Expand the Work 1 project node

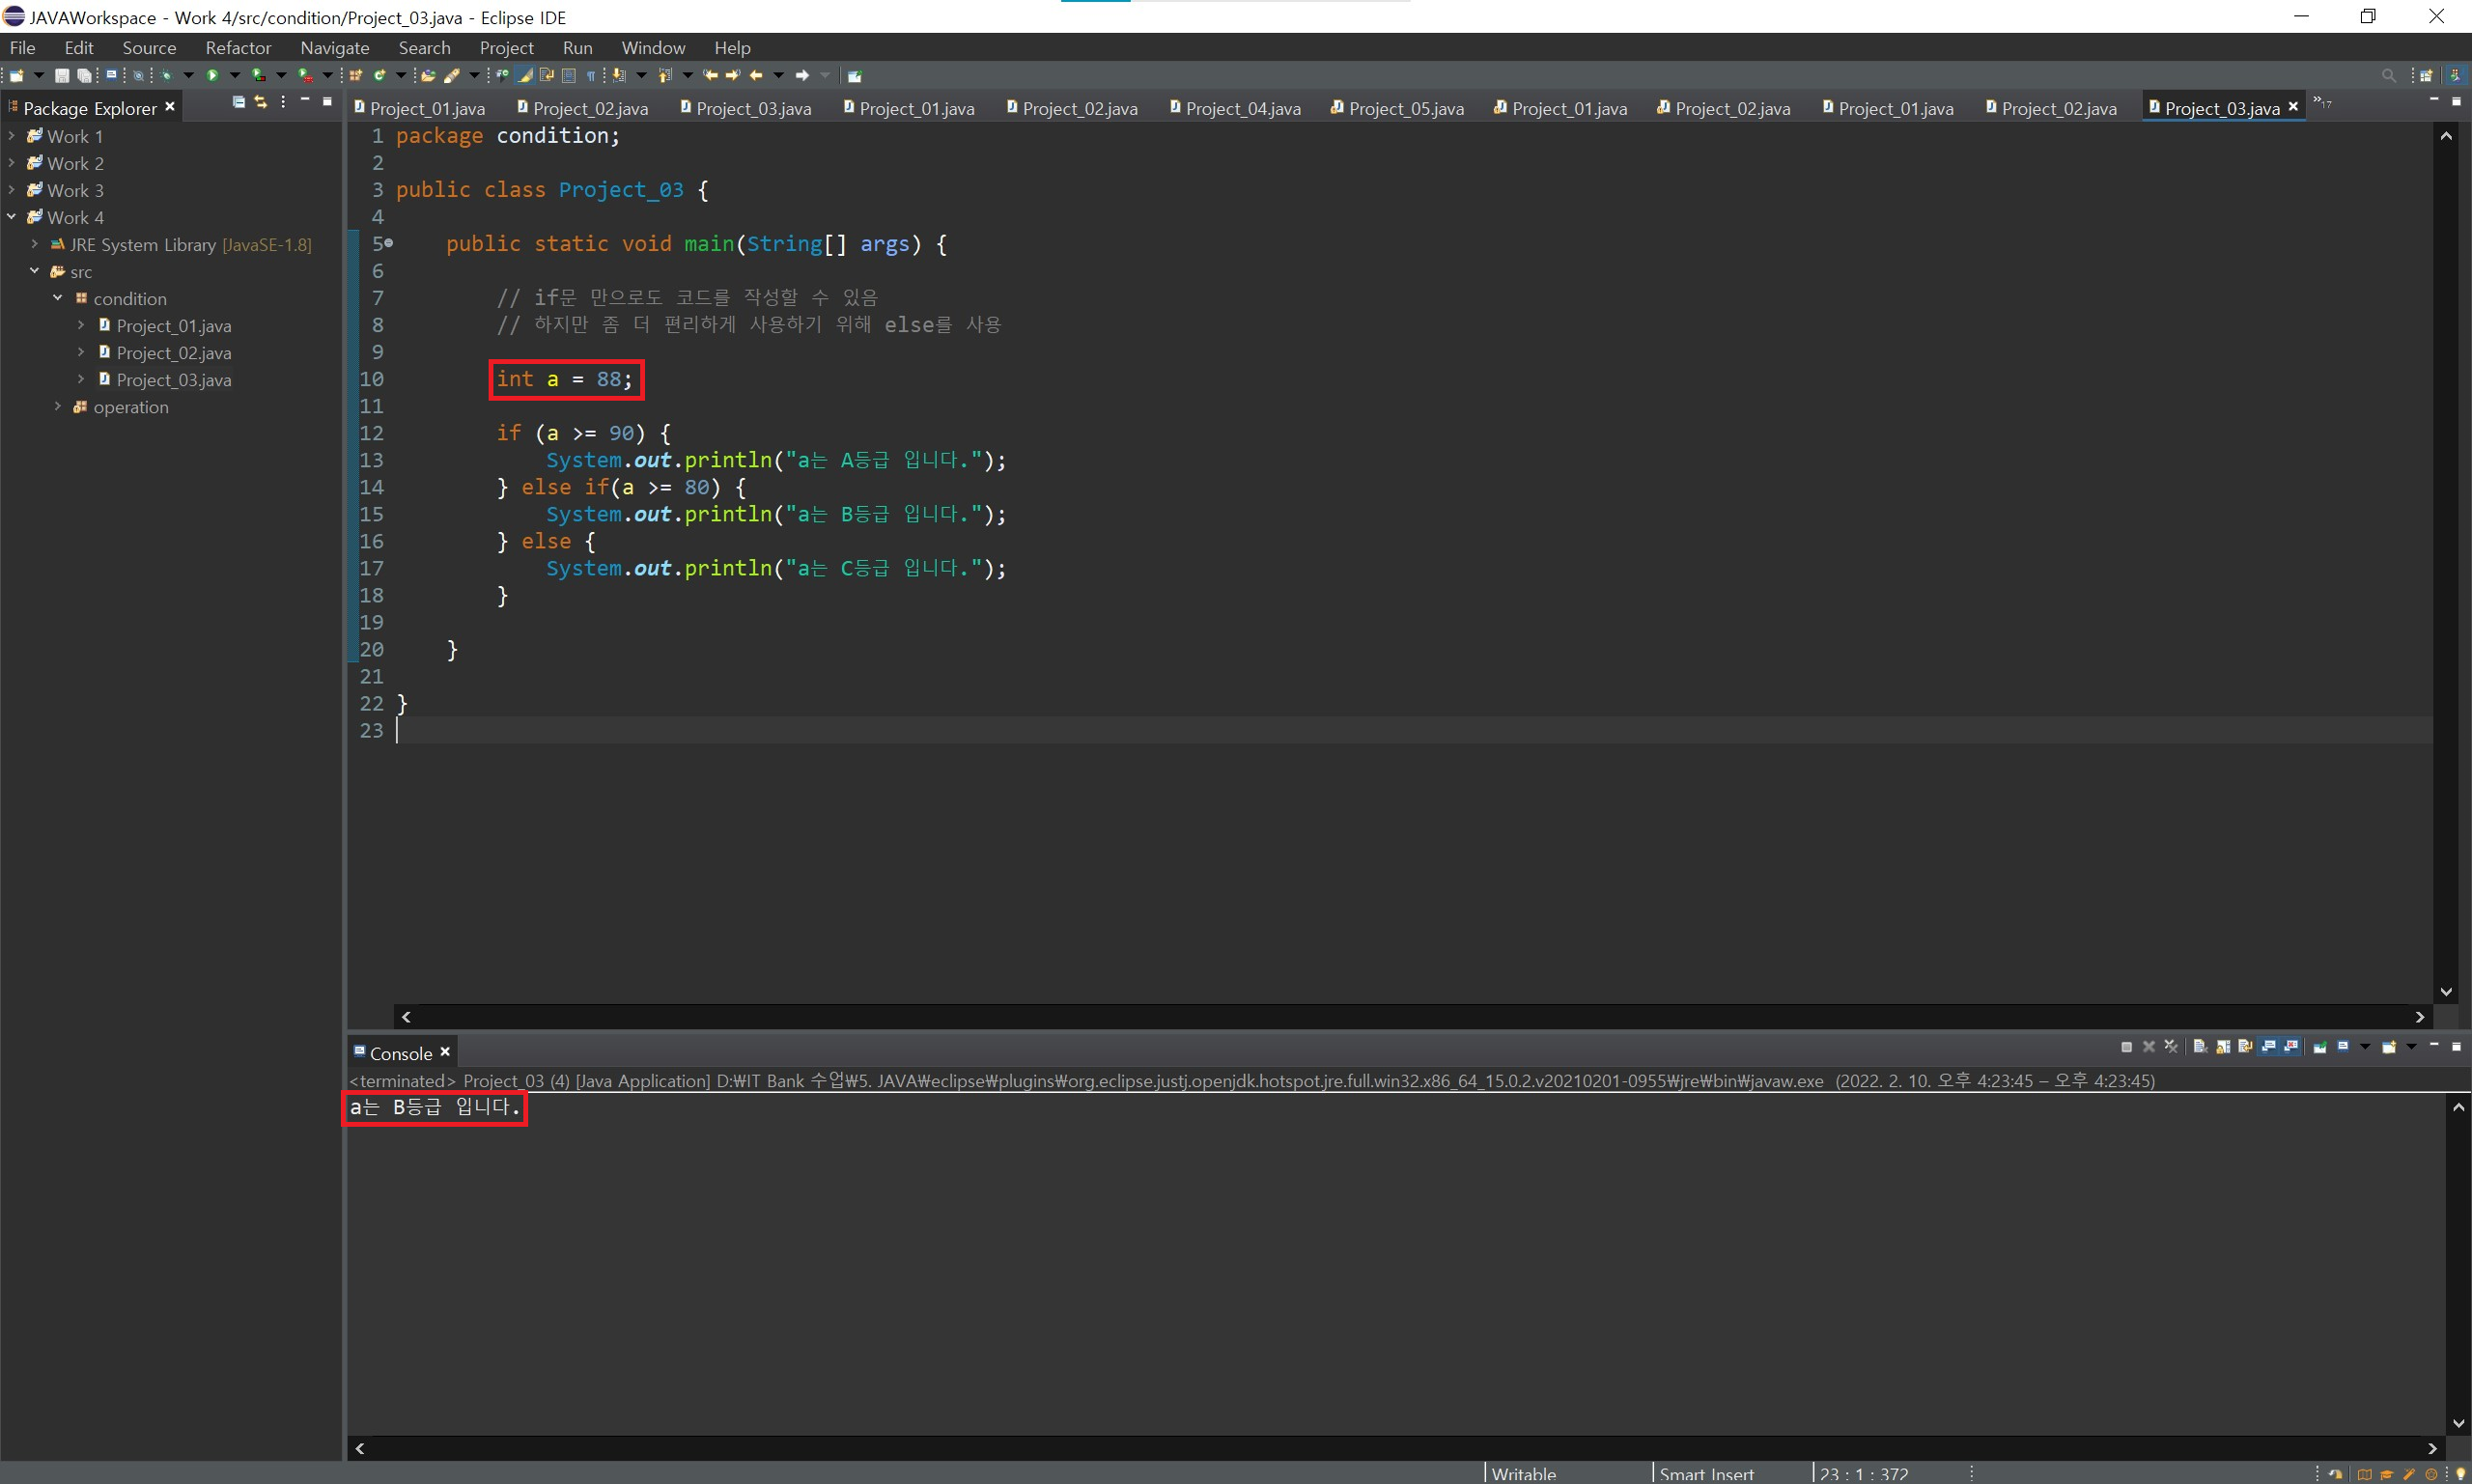pyautogui.click(x=11, y=136)
